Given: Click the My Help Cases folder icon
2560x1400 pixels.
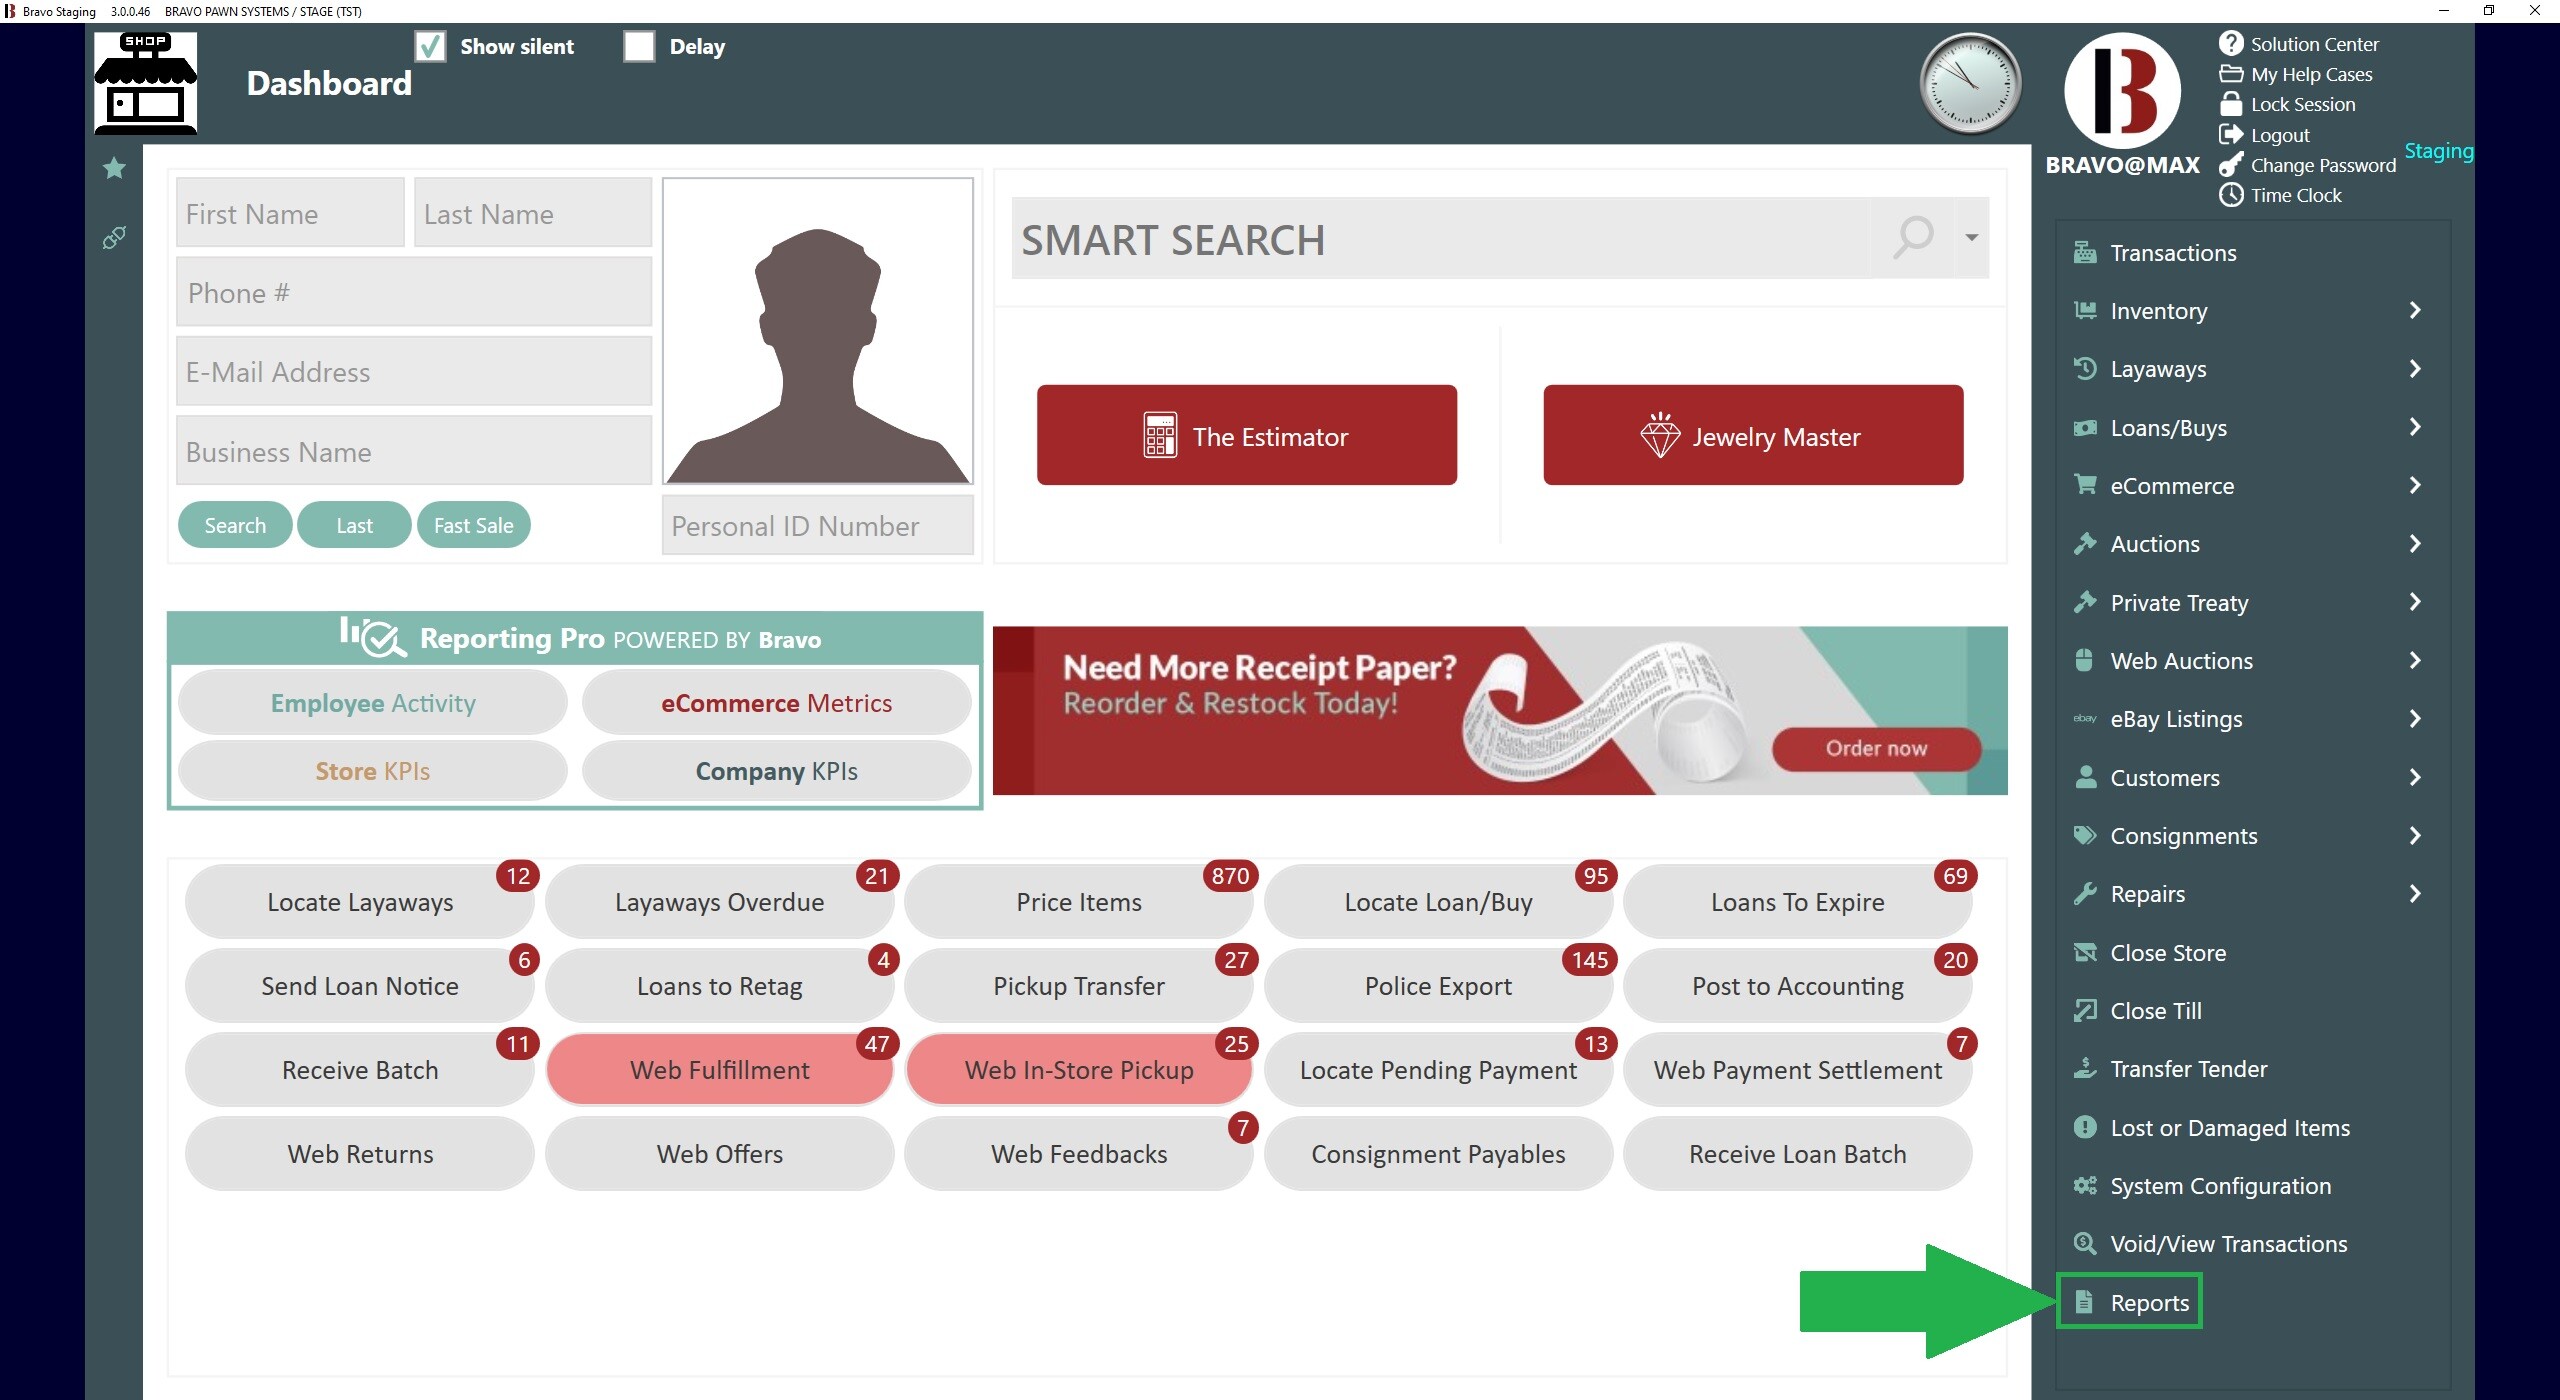Looking at the screenshot, I should 2231,74.
